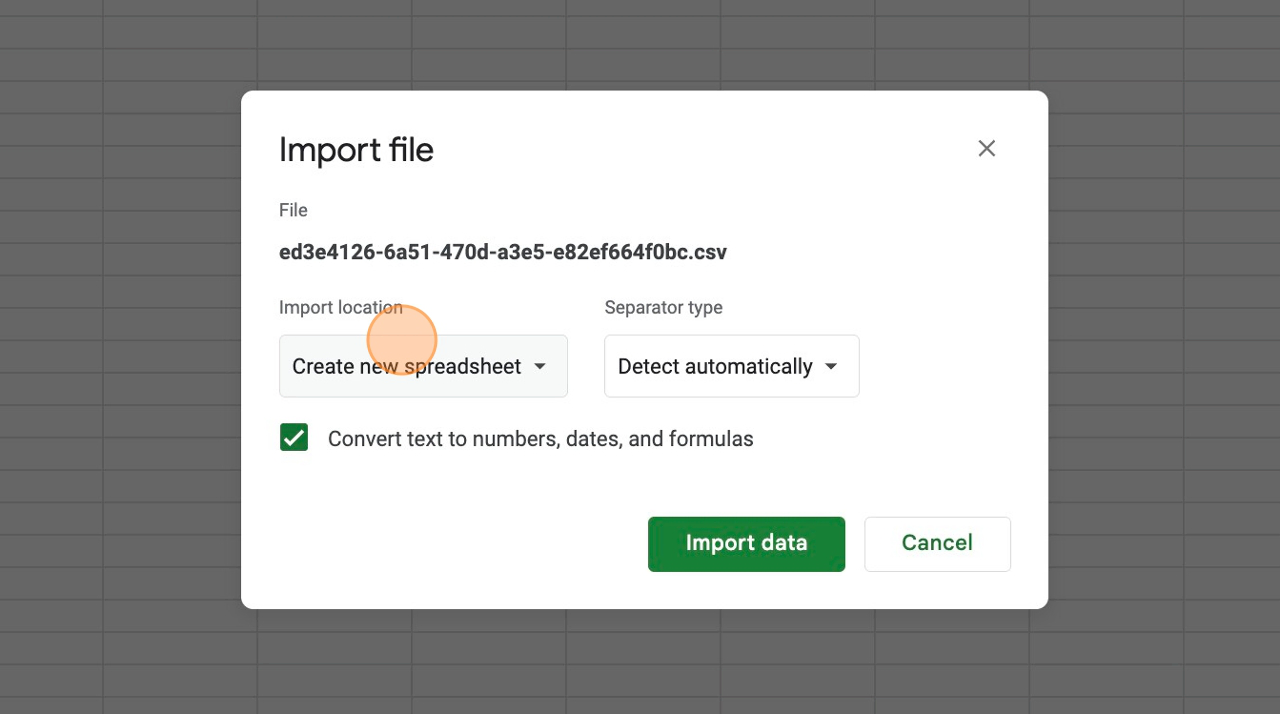Click the Convert text to numbers label text
The image size is (1280, 714).
tap(540, 439)
